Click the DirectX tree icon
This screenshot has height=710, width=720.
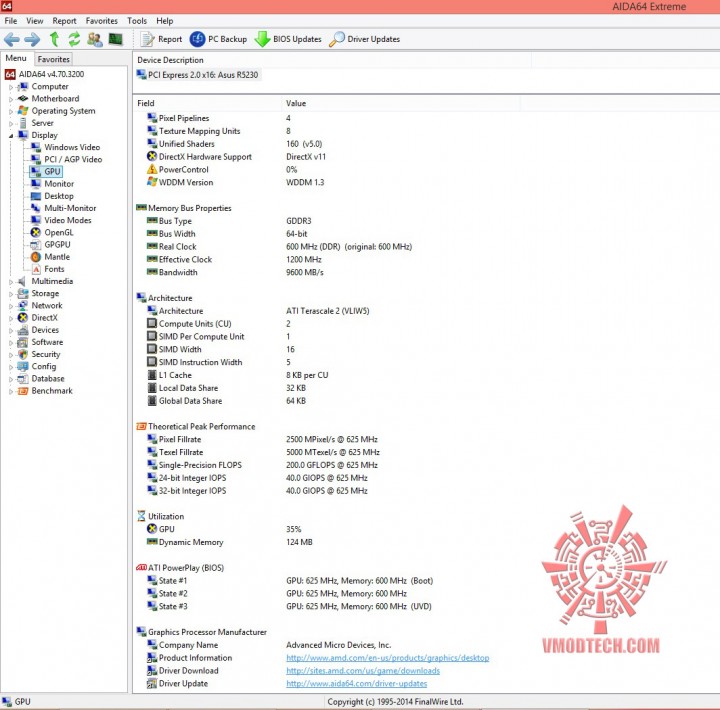[23, 318]
